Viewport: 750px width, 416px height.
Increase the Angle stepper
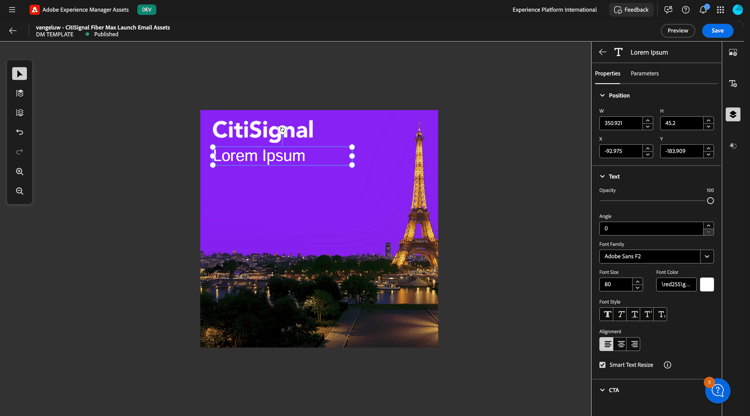coord(708,225)
